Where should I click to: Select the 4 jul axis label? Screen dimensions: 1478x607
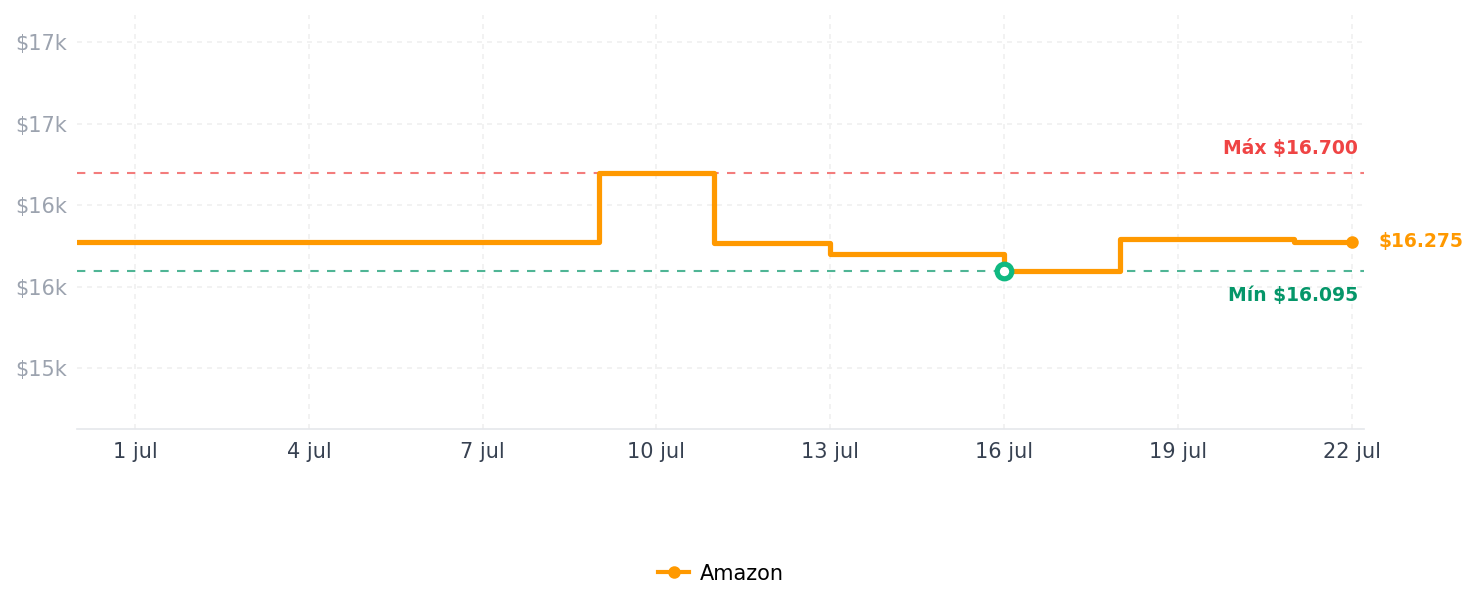[x=309, y=451]
